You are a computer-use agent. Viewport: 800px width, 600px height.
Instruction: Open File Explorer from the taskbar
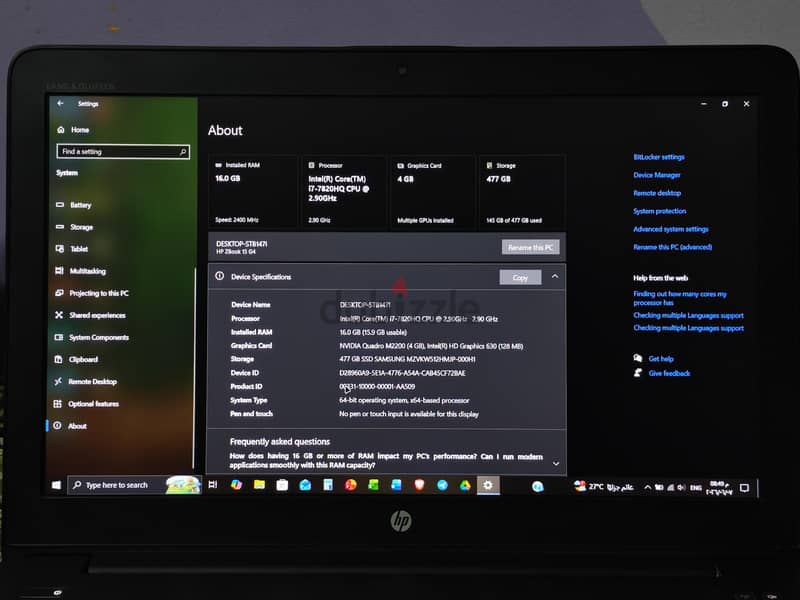pos(259,485)
